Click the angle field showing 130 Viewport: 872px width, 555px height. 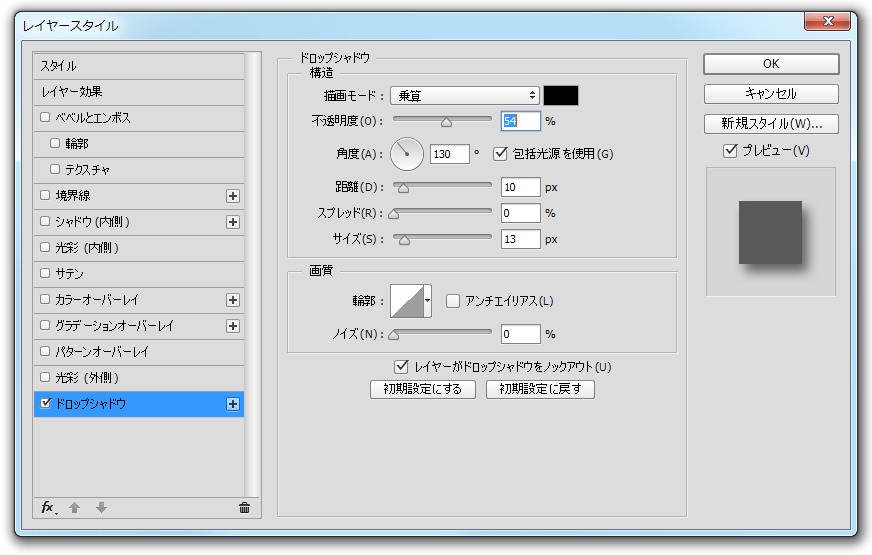pos(449,154)
